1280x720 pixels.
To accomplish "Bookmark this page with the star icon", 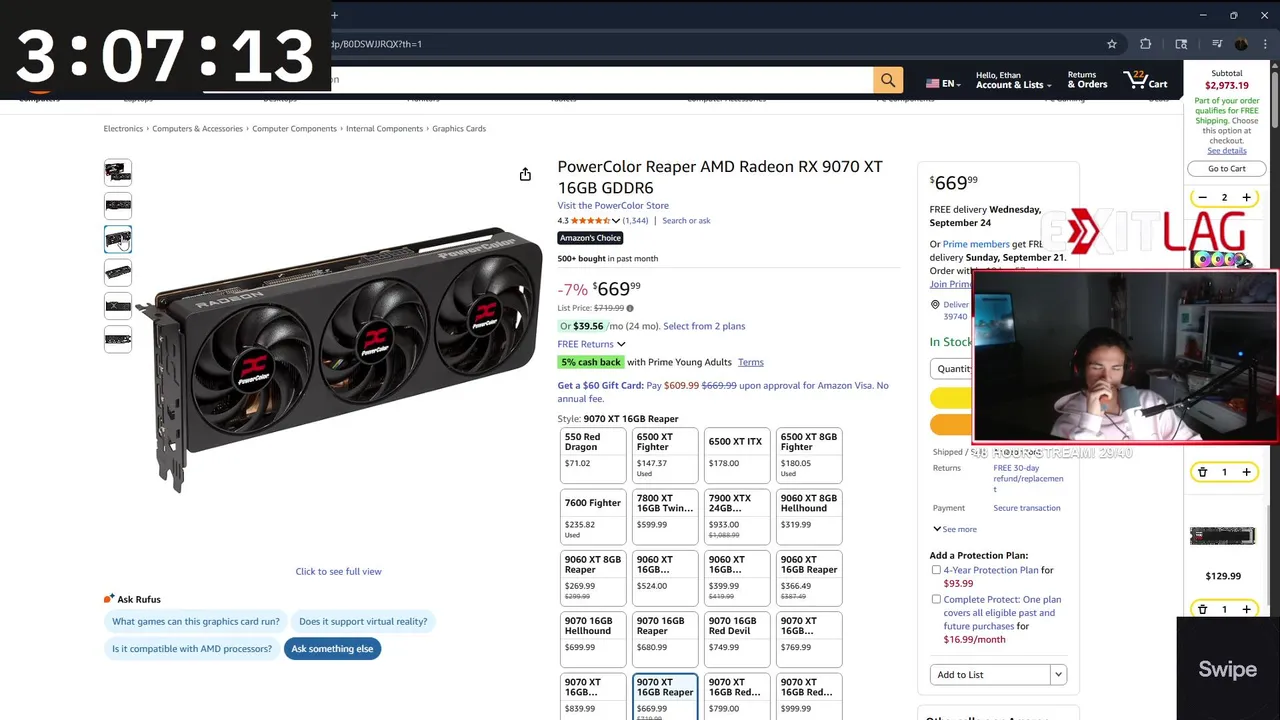I will pos(1111,44).
